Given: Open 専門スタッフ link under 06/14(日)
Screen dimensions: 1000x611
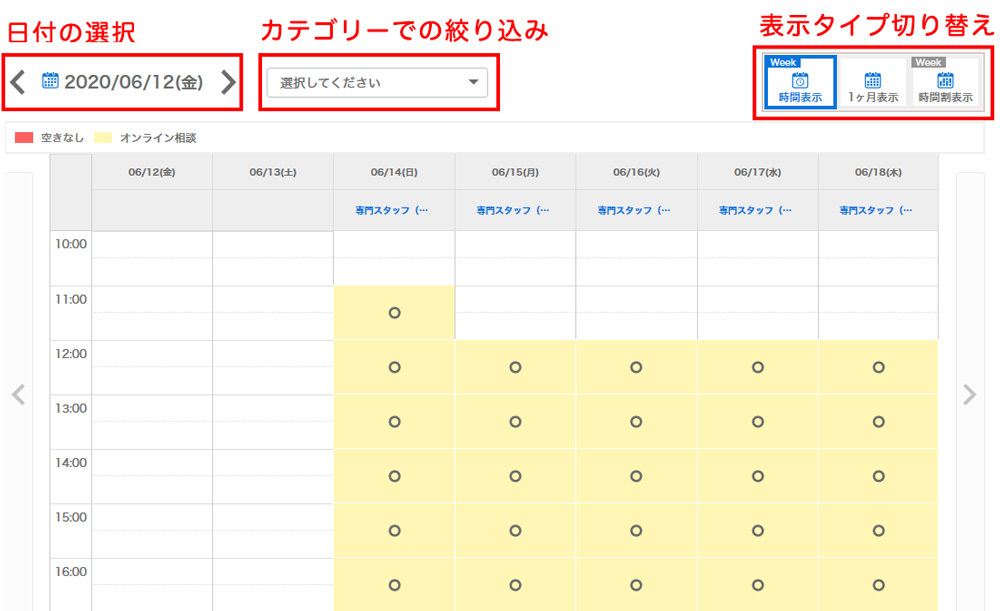Looking at the screenshot, I should coord(394,211).
